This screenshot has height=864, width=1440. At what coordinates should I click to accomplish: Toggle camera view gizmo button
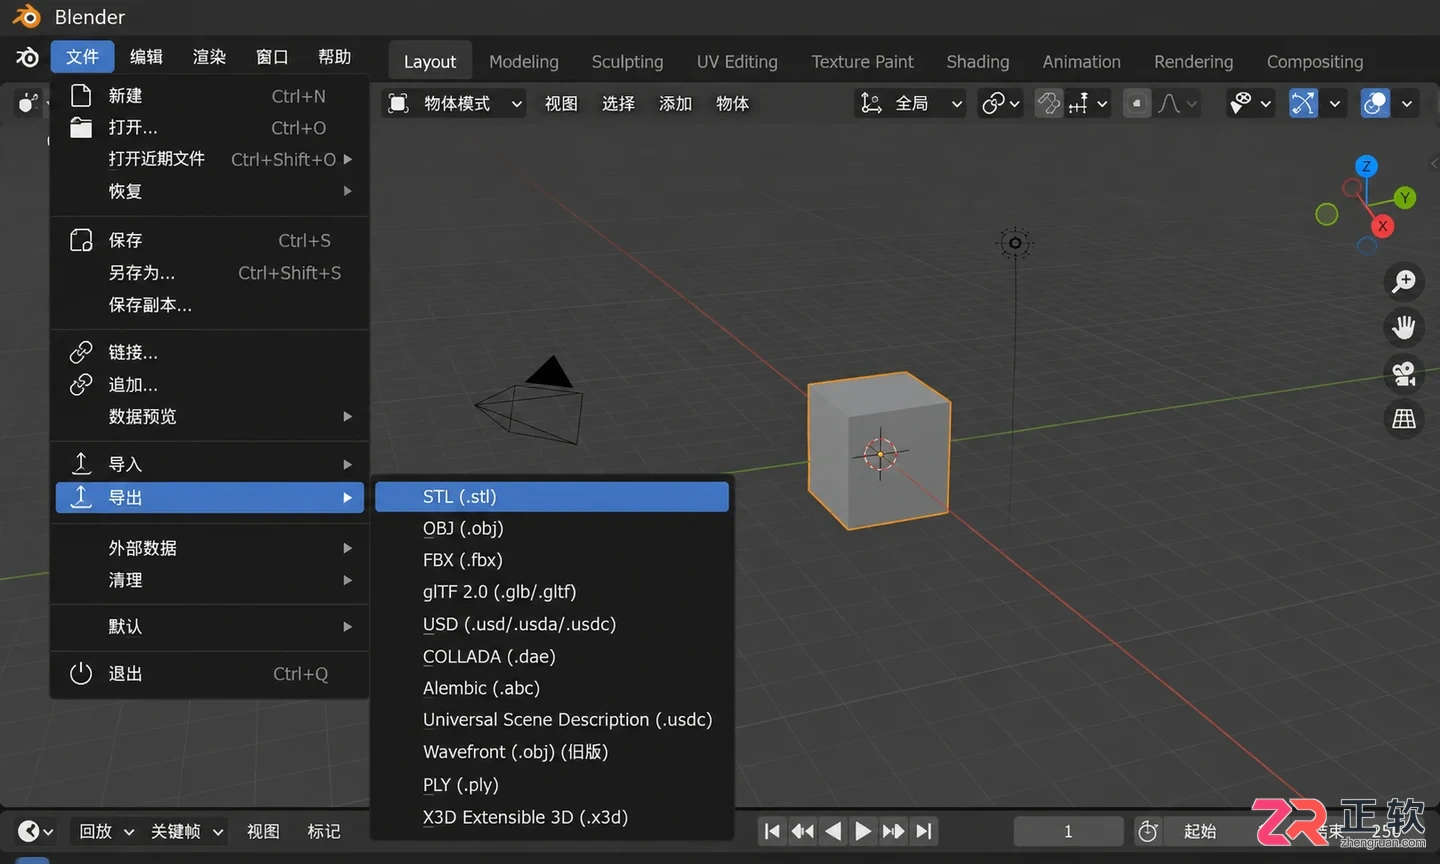pyautogui.click(x=1404, y=373)
